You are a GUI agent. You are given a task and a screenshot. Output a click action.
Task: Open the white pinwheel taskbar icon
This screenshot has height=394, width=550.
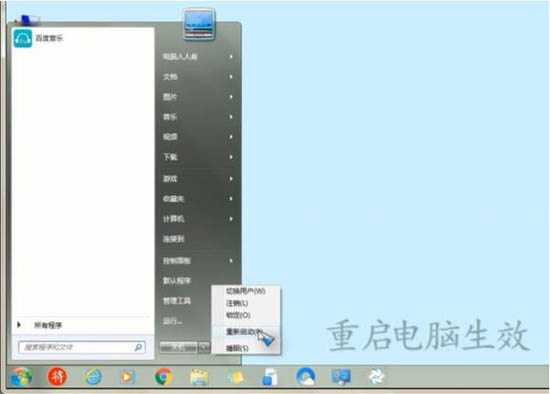coord(376,377)
